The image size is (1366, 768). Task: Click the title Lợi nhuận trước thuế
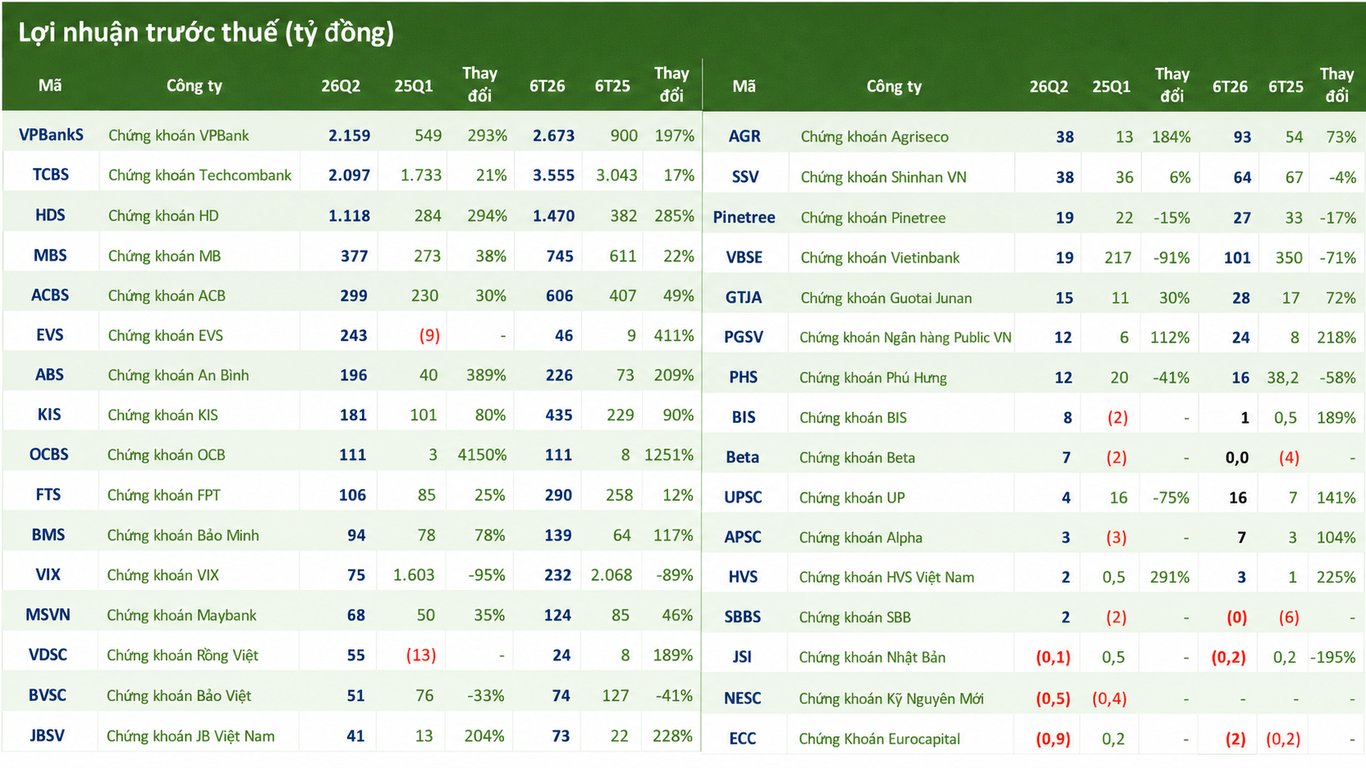(147, 32)
